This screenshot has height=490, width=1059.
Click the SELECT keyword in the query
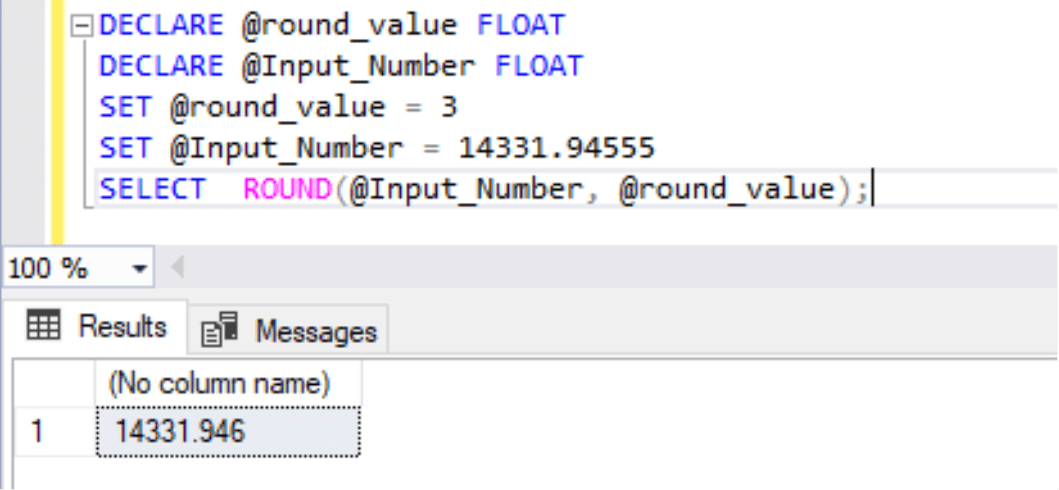[152, 189]
